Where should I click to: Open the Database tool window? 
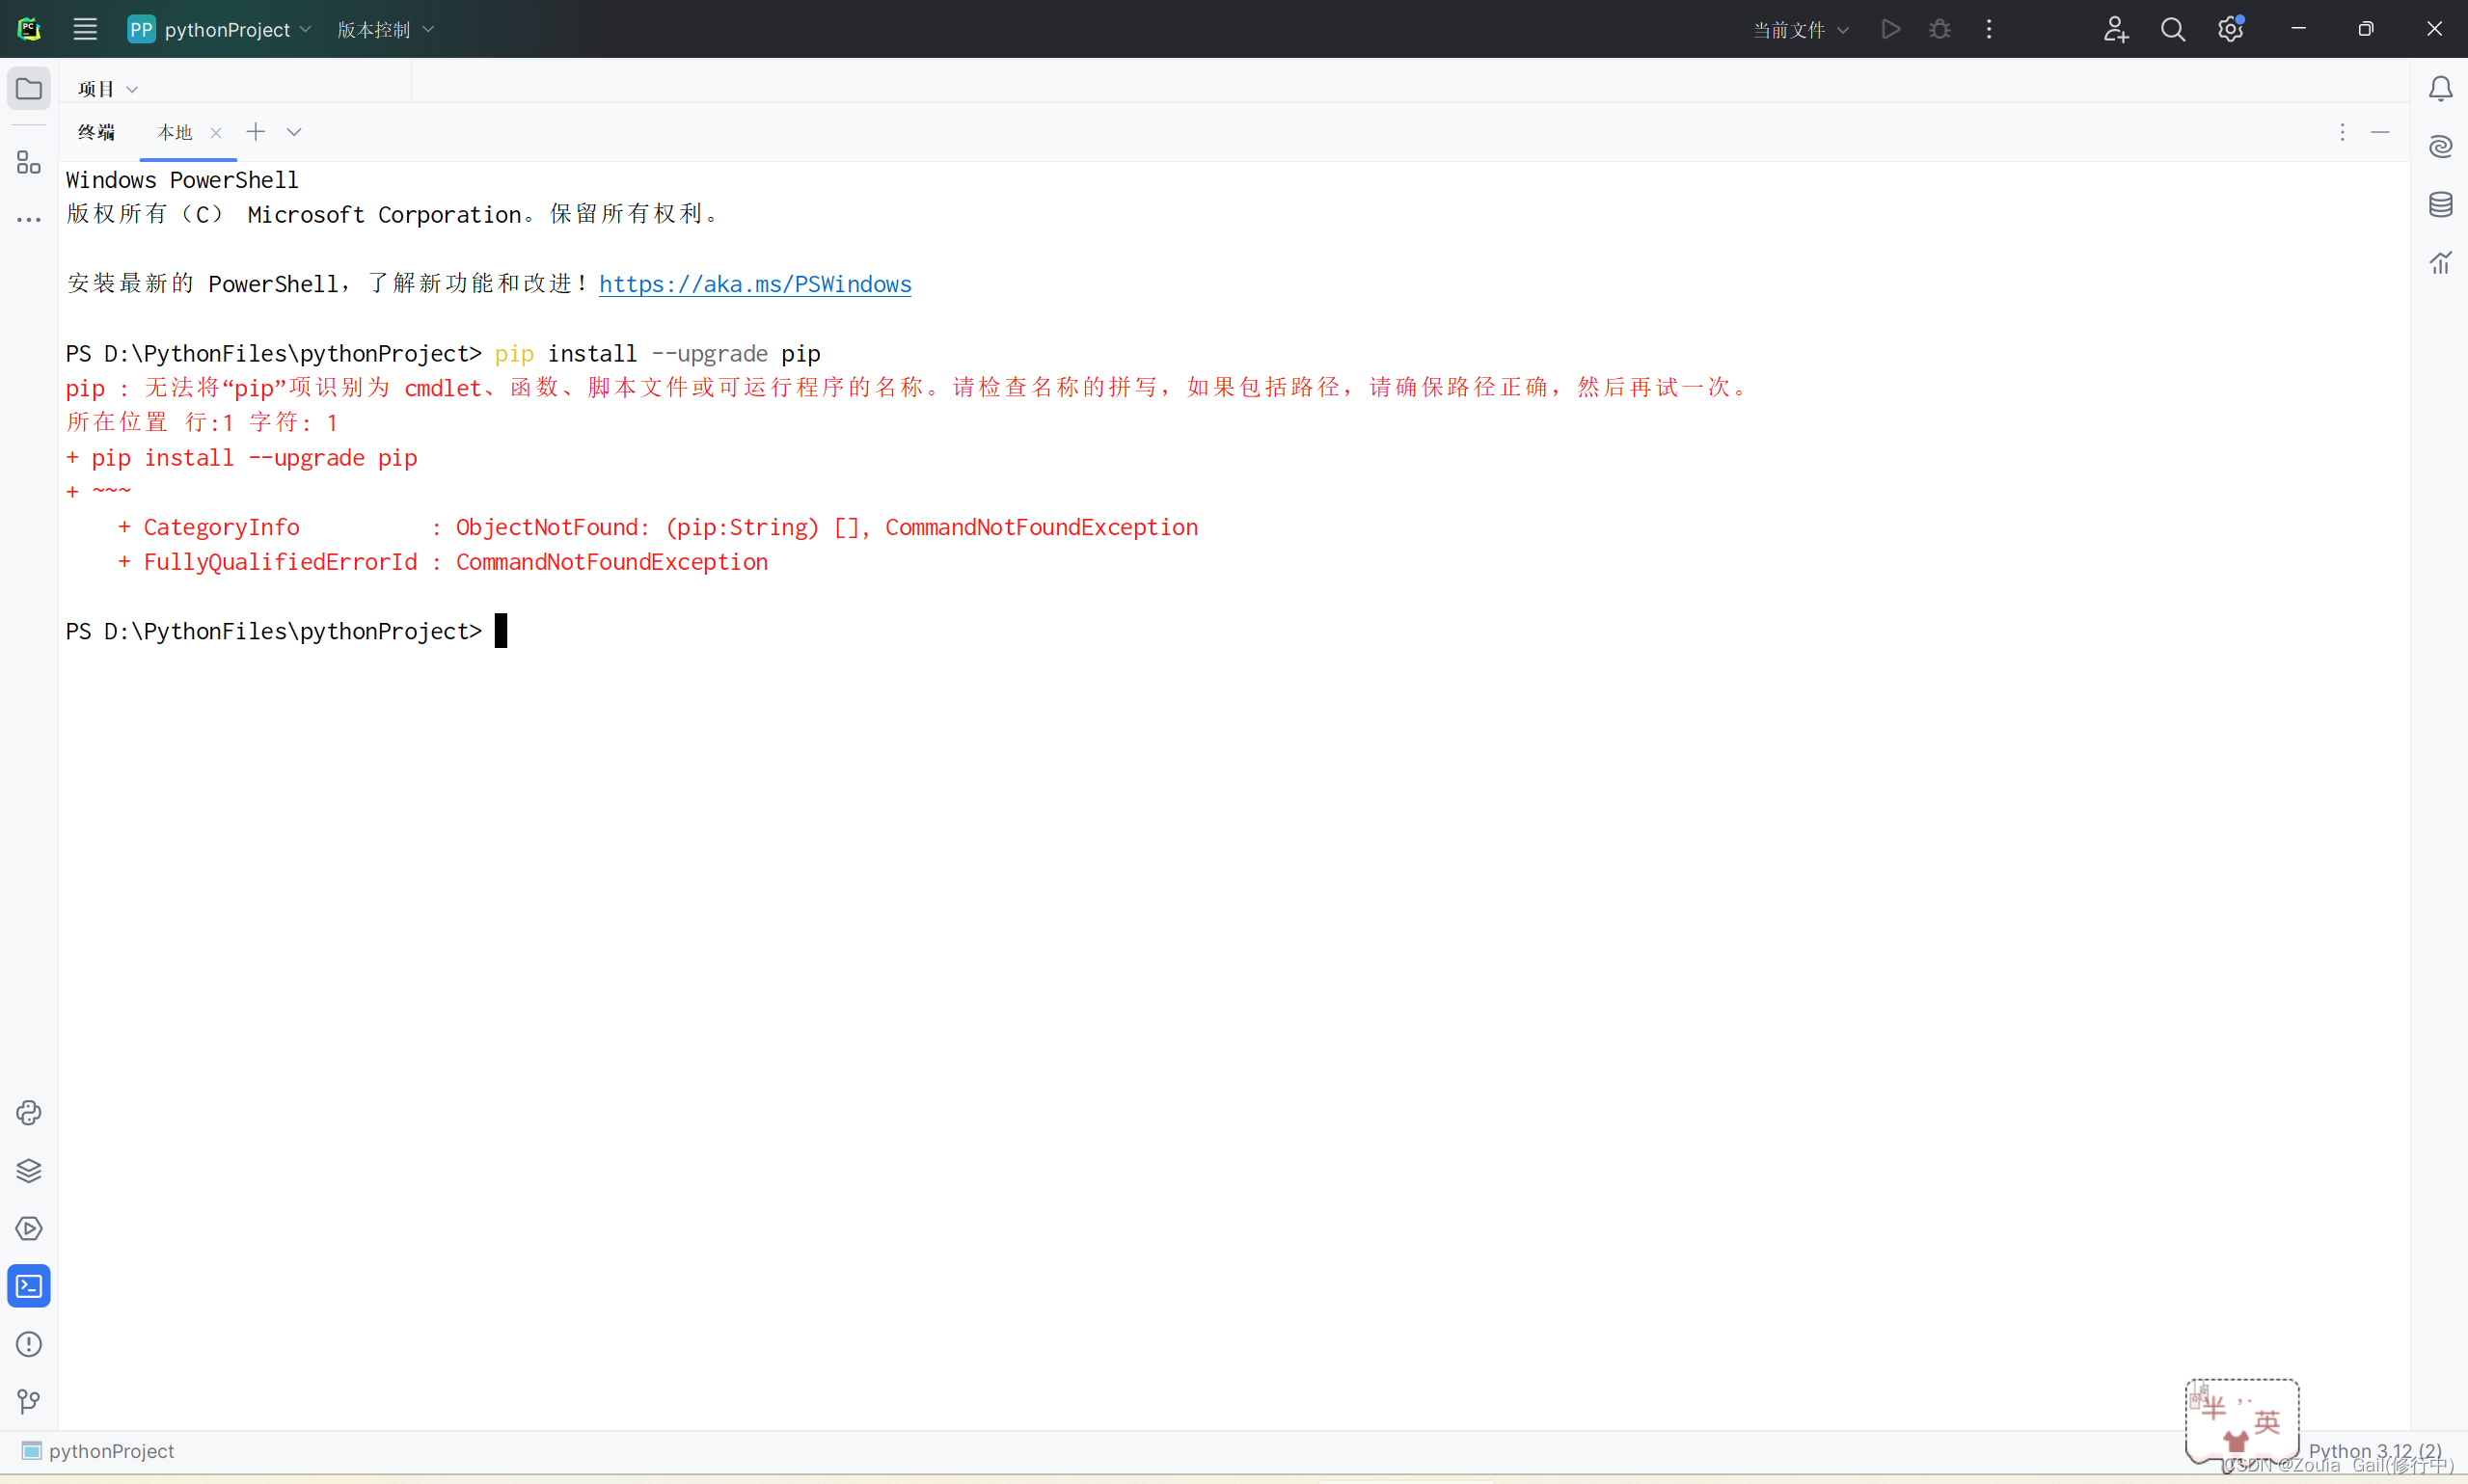(x=2440, y=205)
